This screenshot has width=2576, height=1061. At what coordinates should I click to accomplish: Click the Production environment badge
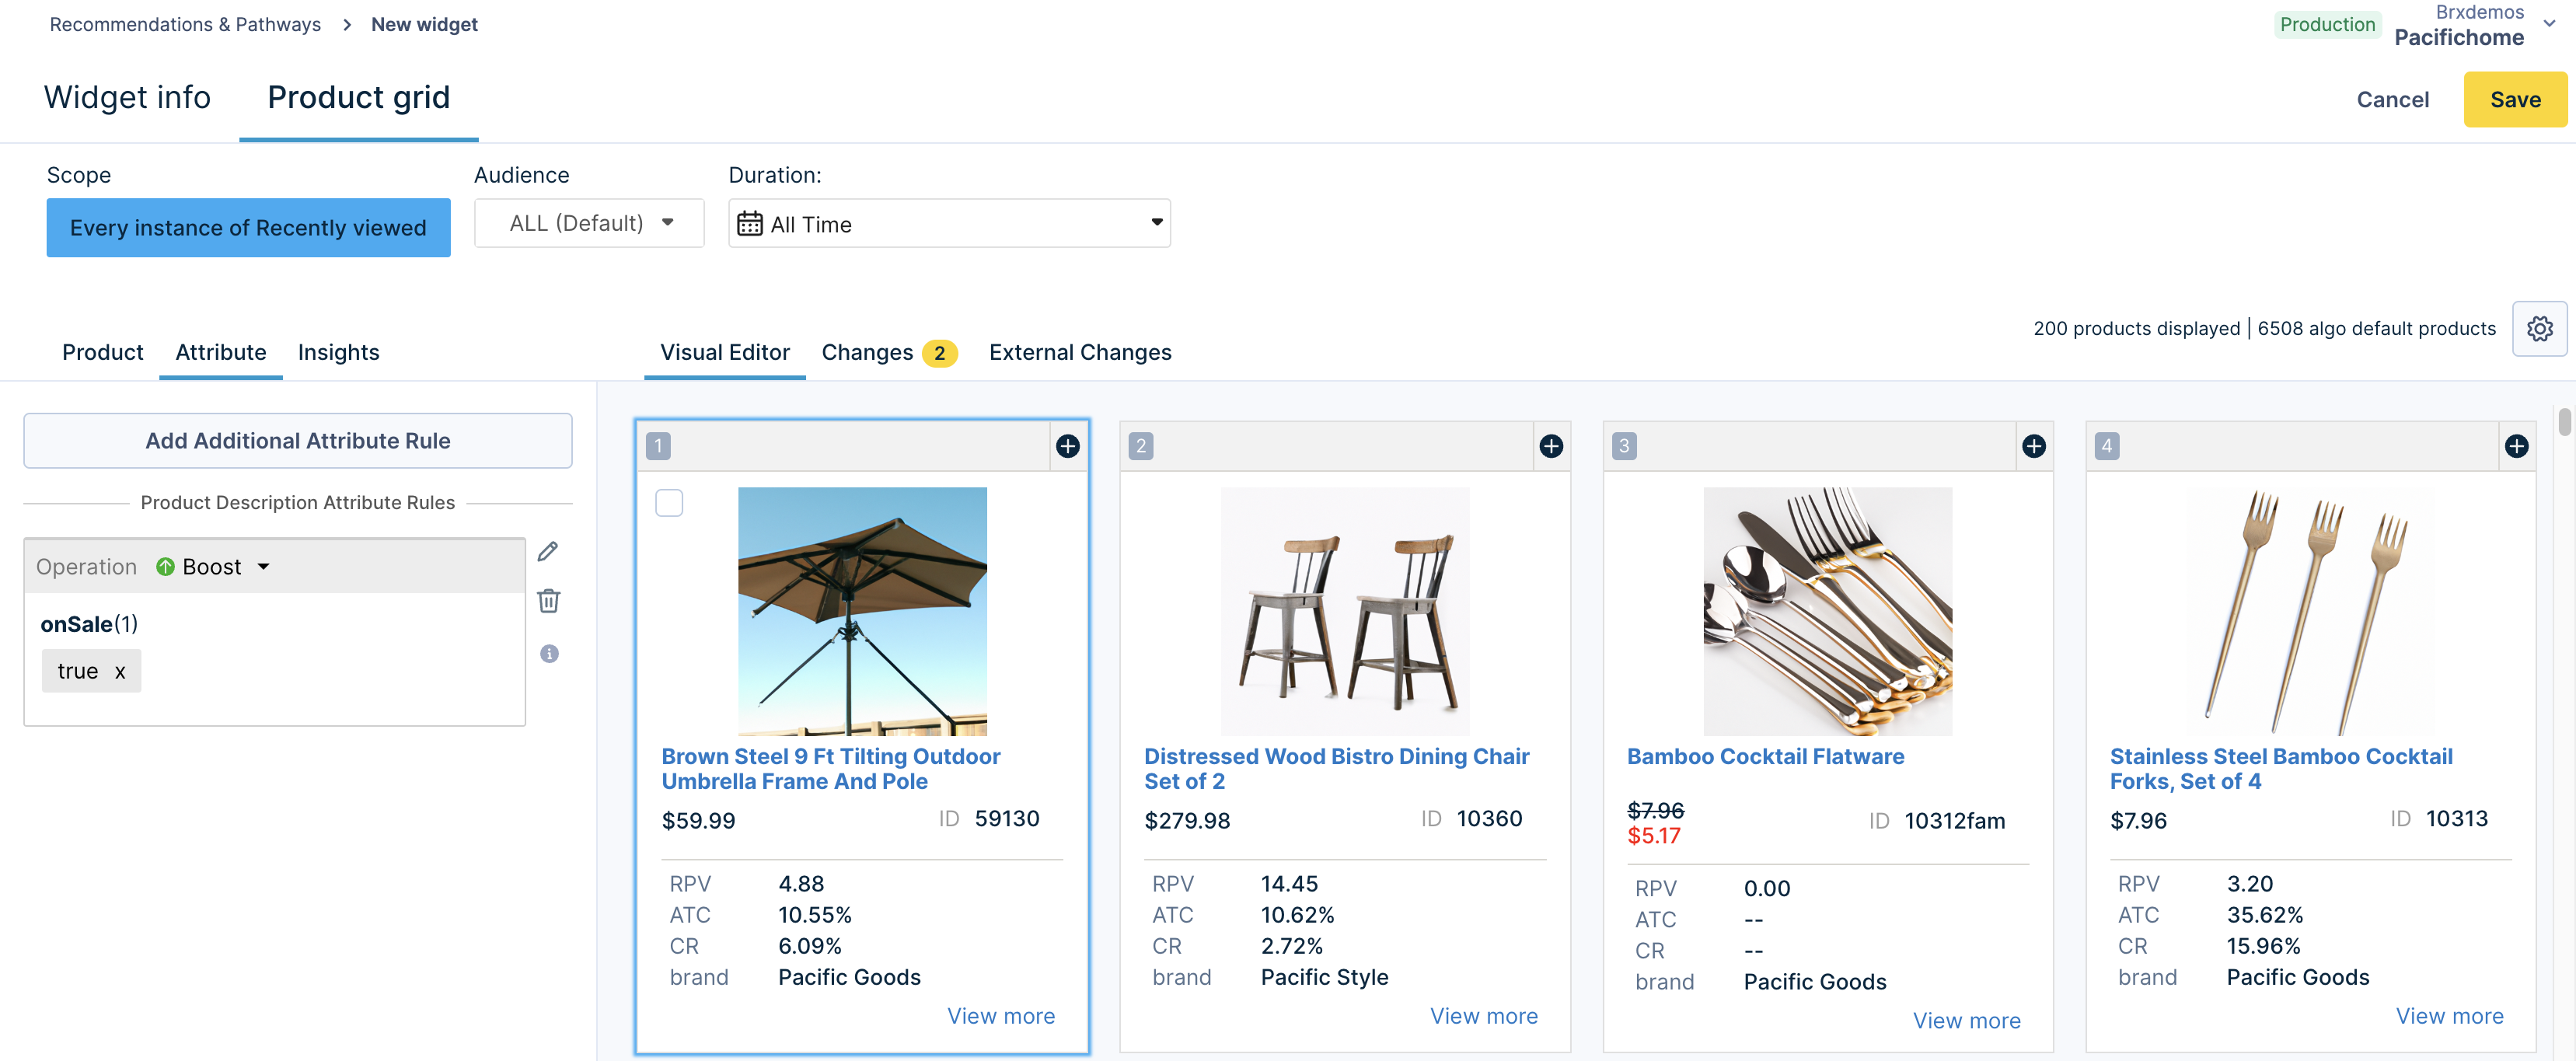click(2327, 24)
